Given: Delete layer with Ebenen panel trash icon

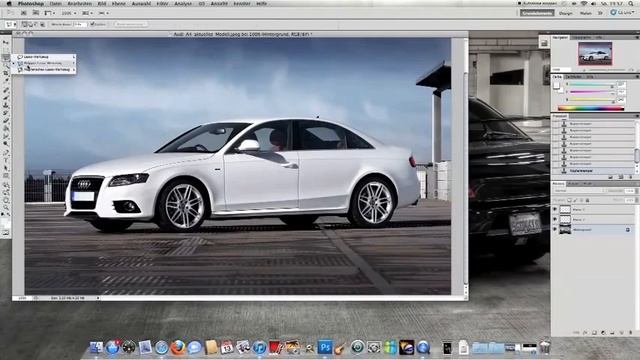Looking at the screenshot, I should [631, 333].
